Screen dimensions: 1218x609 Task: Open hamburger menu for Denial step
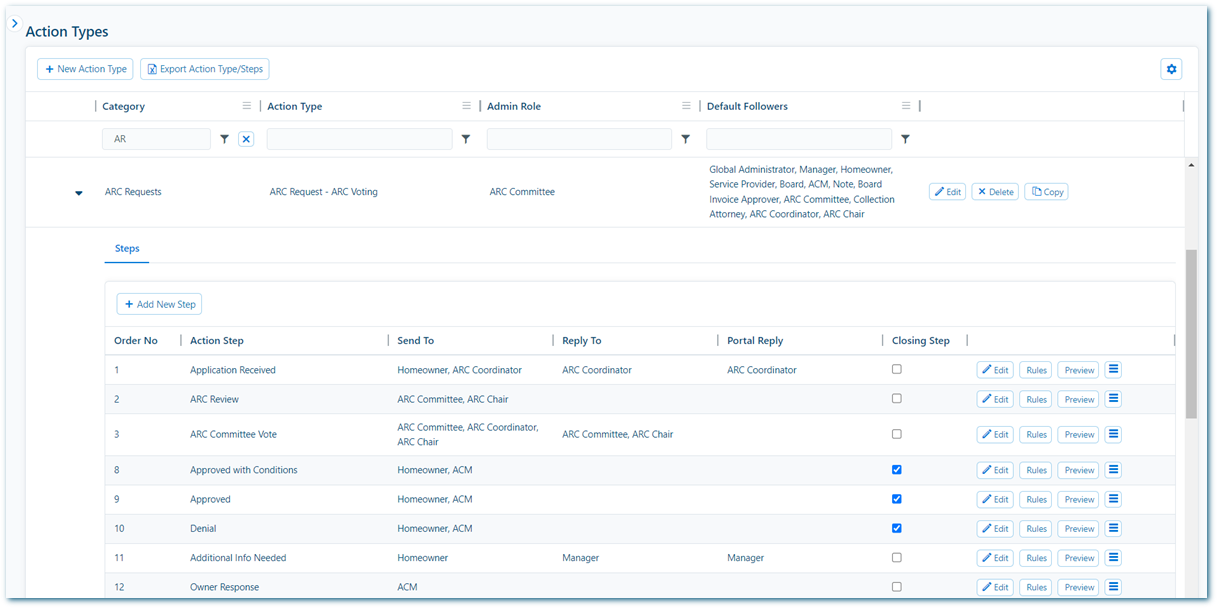(1114, 528)
